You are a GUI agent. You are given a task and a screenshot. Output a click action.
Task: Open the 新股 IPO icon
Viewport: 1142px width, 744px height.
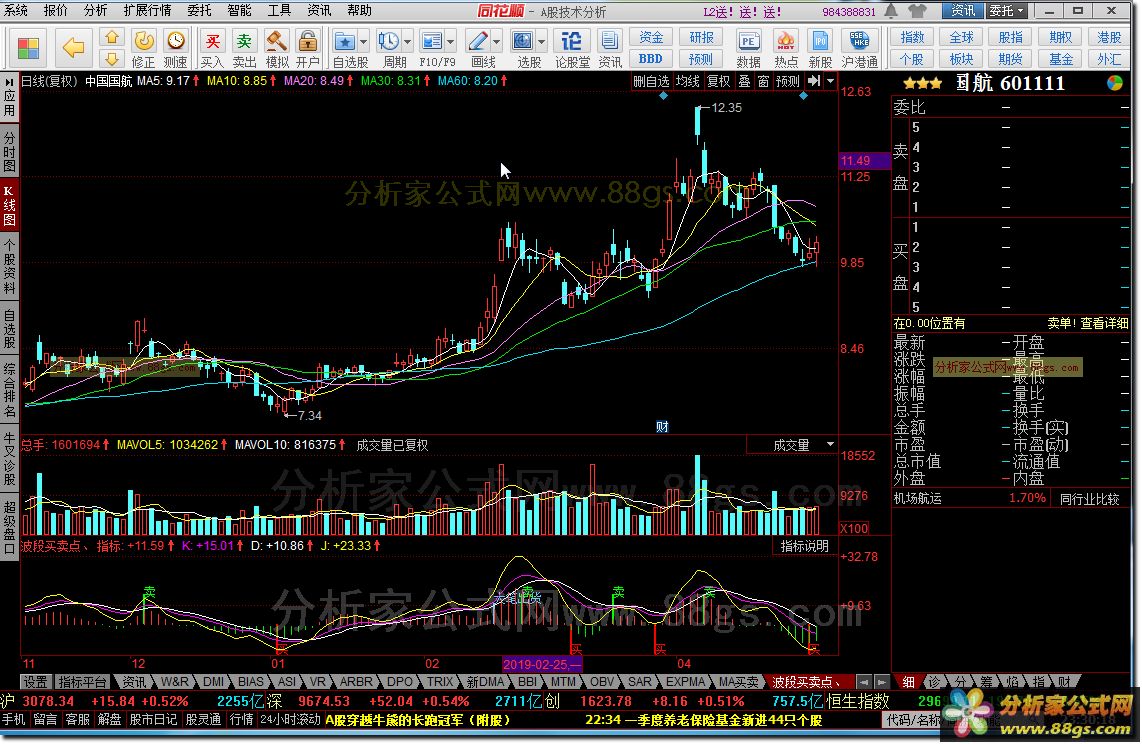[x=820, y=41]
